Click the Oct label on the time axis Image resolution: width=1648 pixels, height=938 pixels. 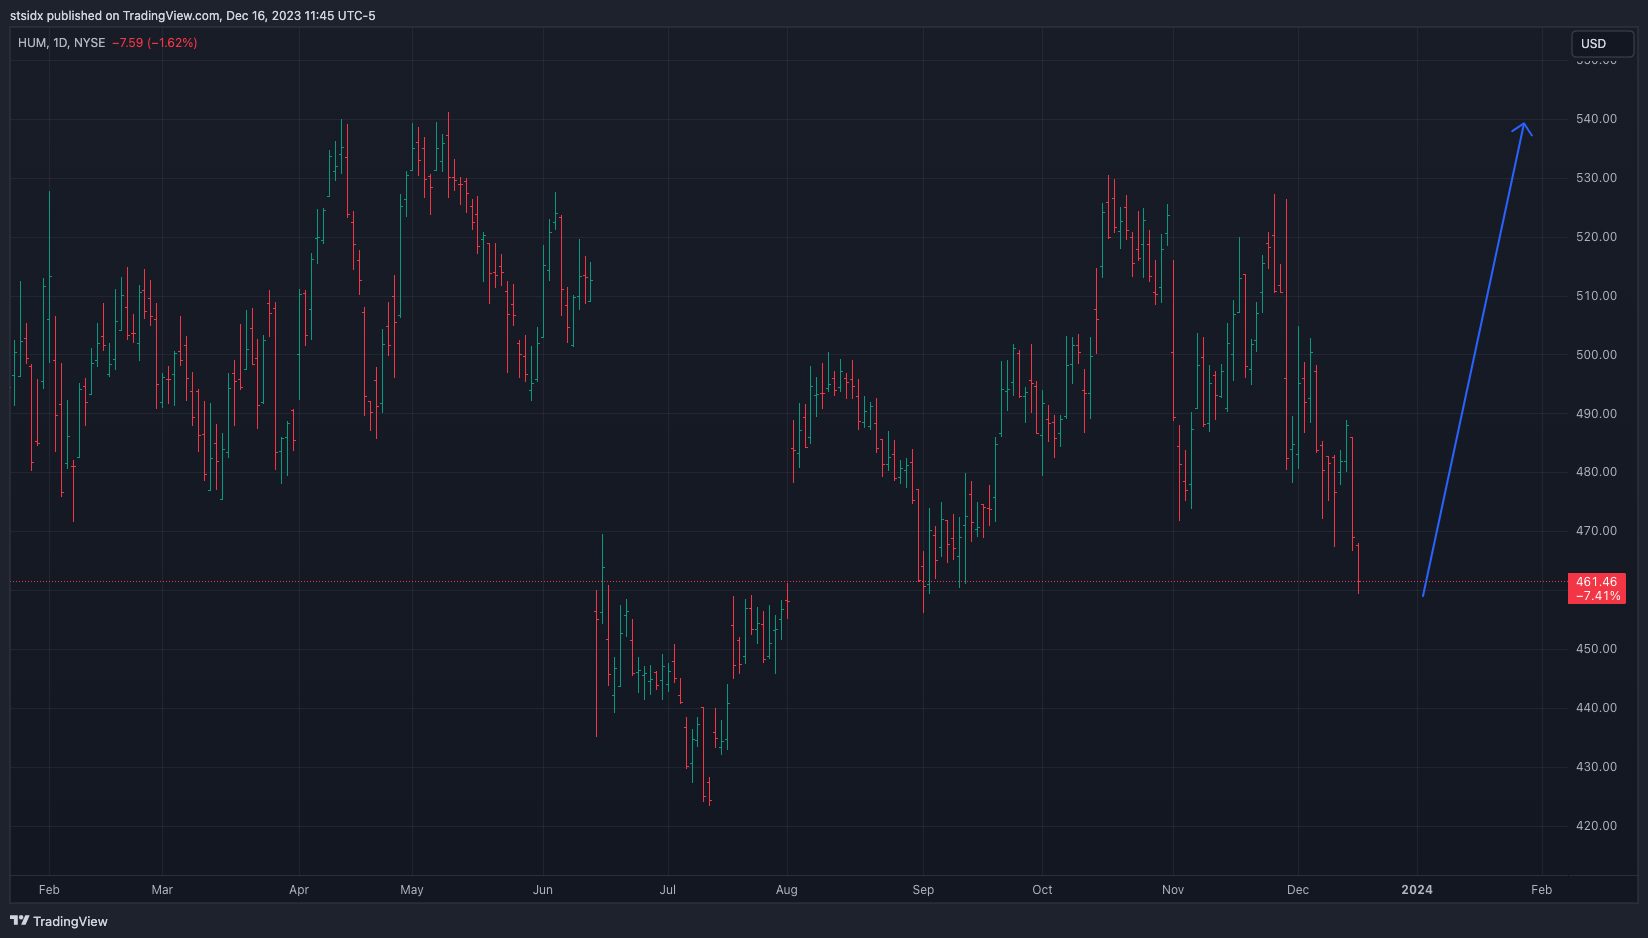[1042, 890]
